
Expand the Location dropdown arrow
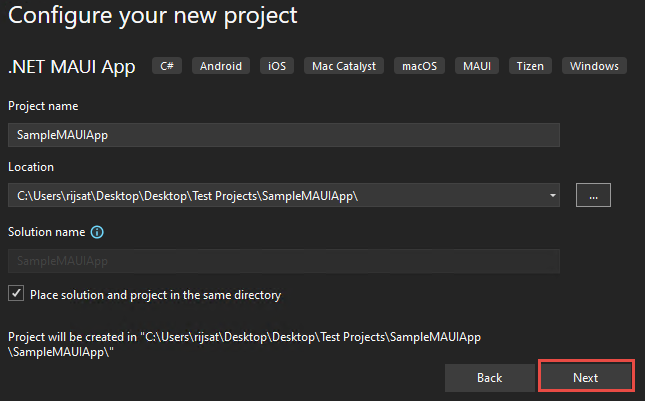(553, 195)
